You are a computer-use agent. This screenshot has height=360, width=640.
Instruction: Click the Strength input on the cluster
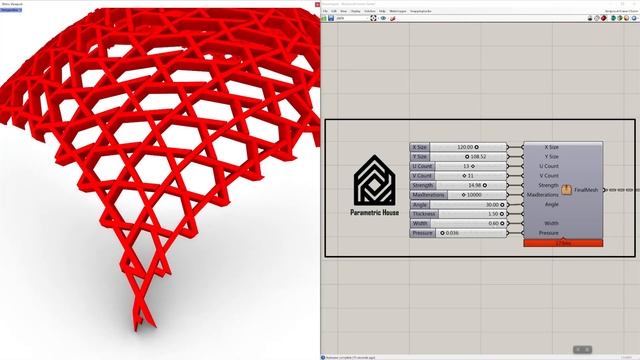click(x=548, y=185)
